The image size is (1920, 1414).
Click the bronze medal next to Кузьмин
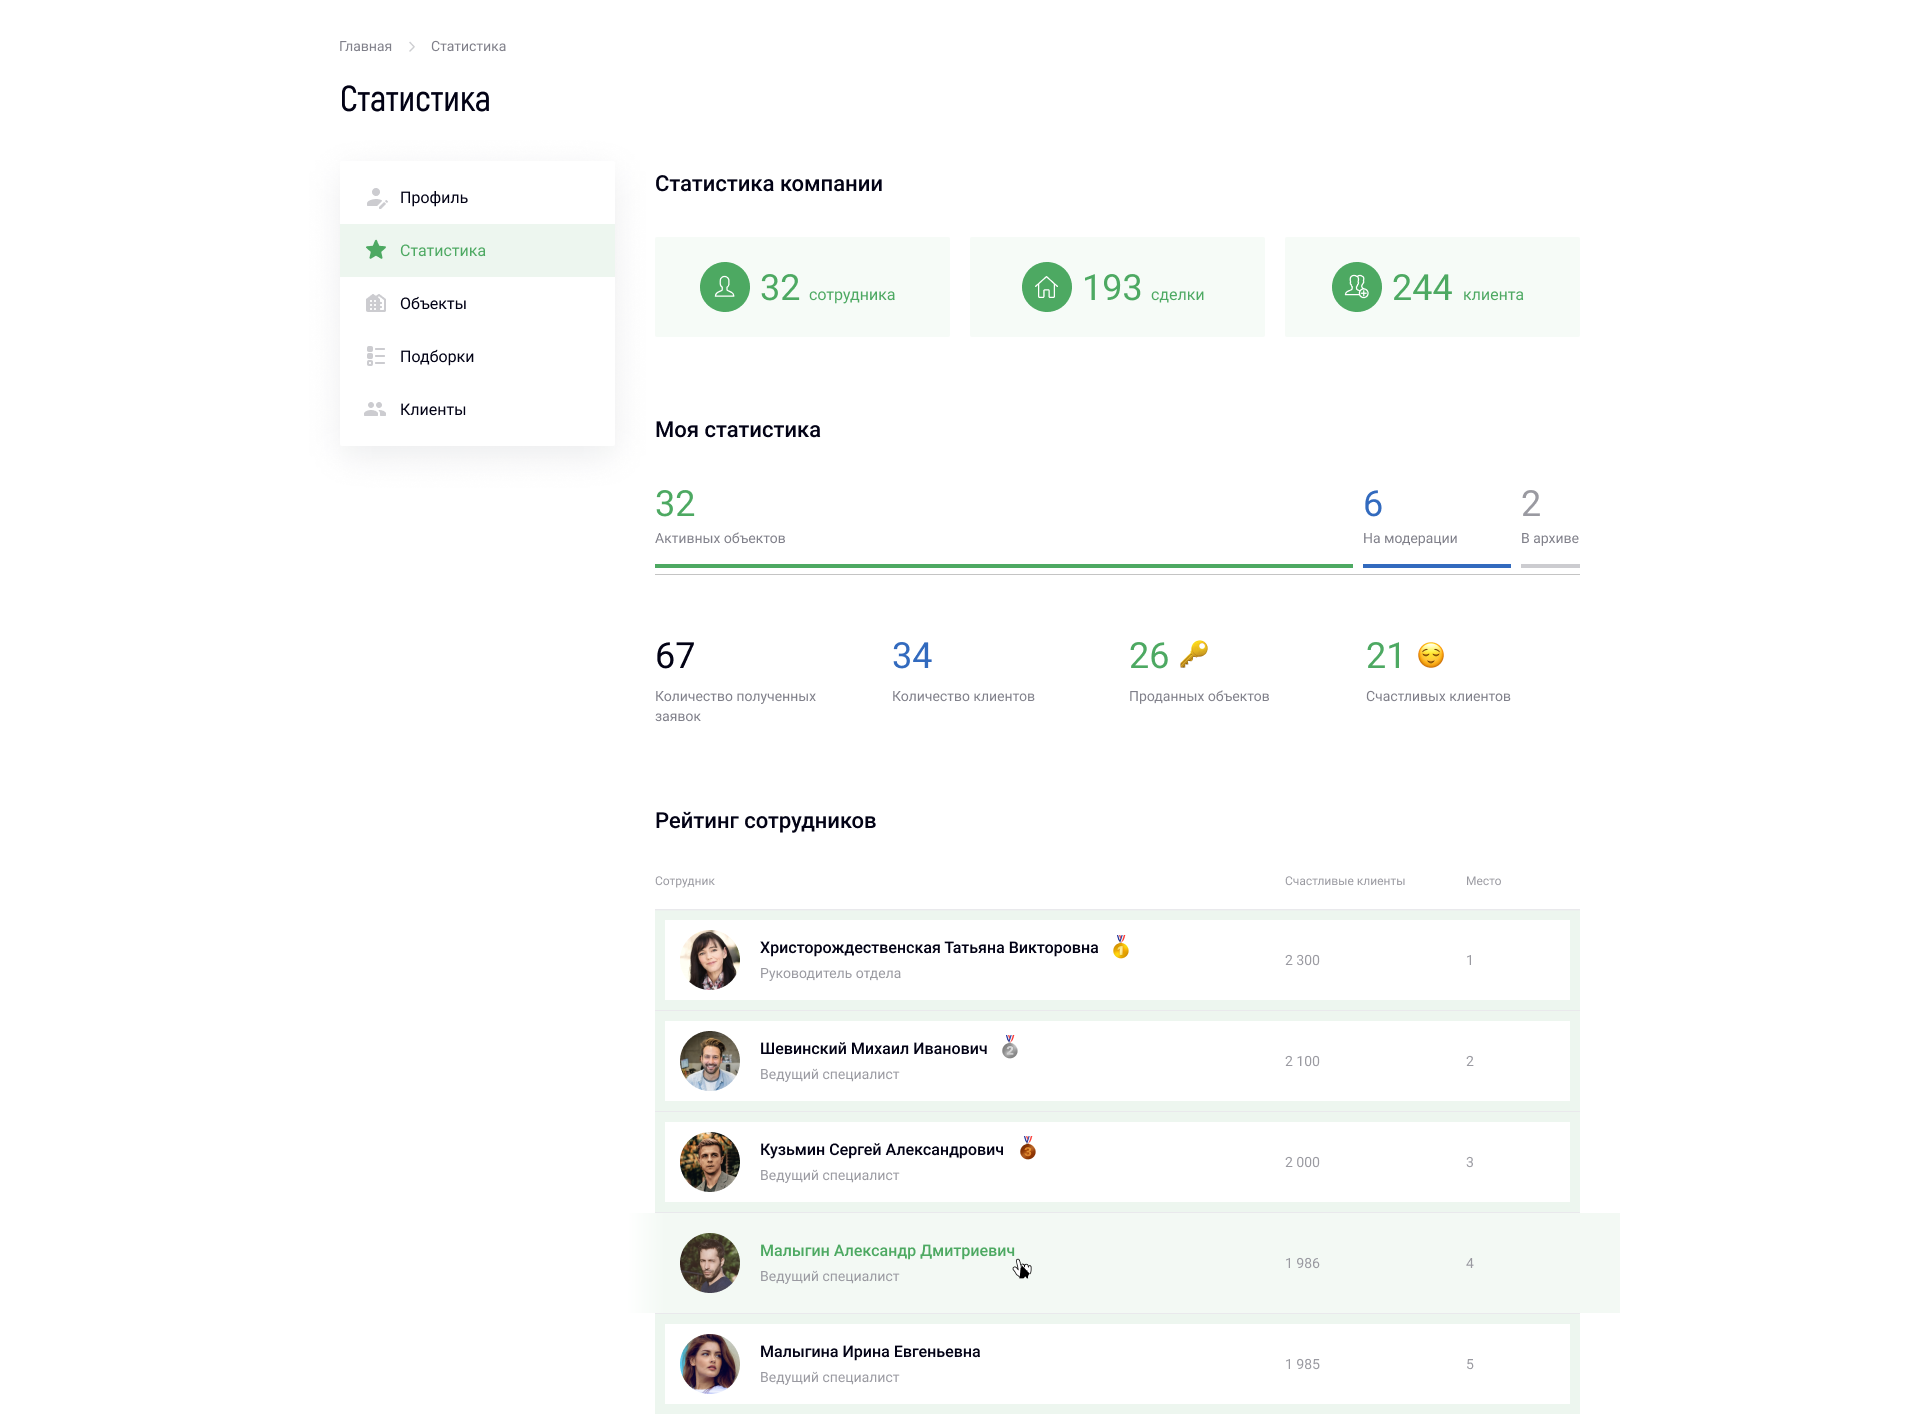tap(1027, 1148)
